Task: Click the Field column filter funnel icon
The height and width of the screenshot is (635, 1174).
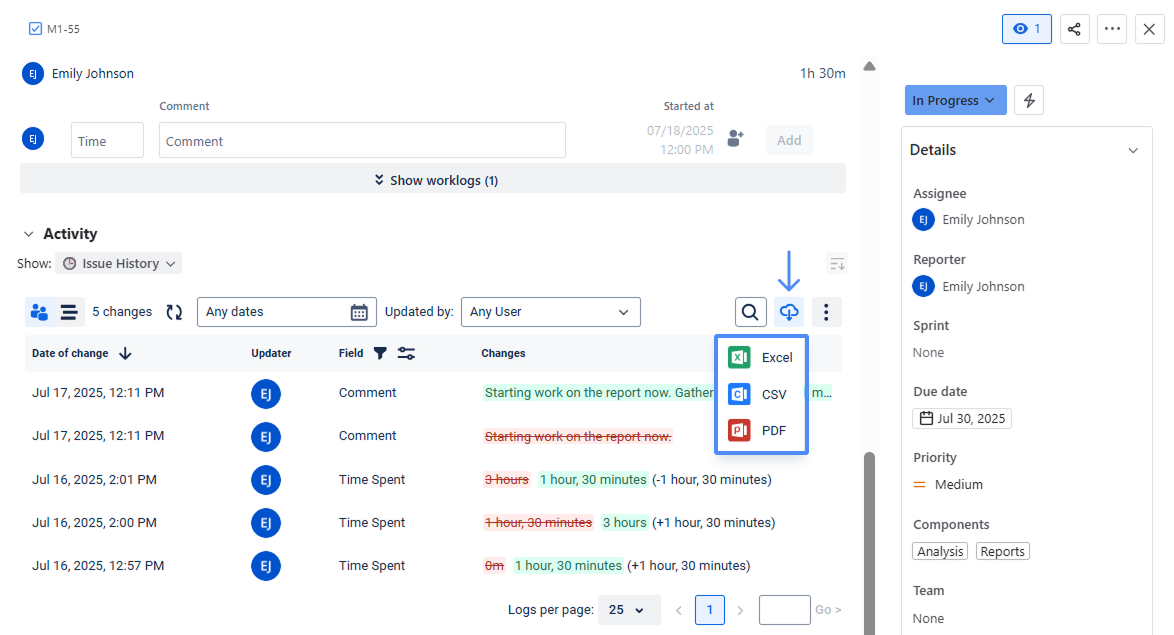Action: pyautogui.click(x=380, y=353)
